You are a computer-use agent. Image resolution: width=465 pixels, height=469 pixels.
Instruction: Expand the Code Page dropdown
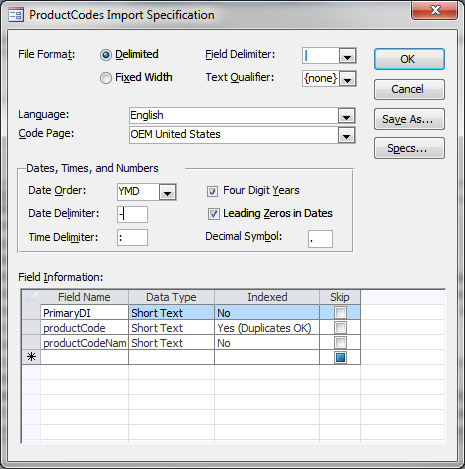pos(346,135)
